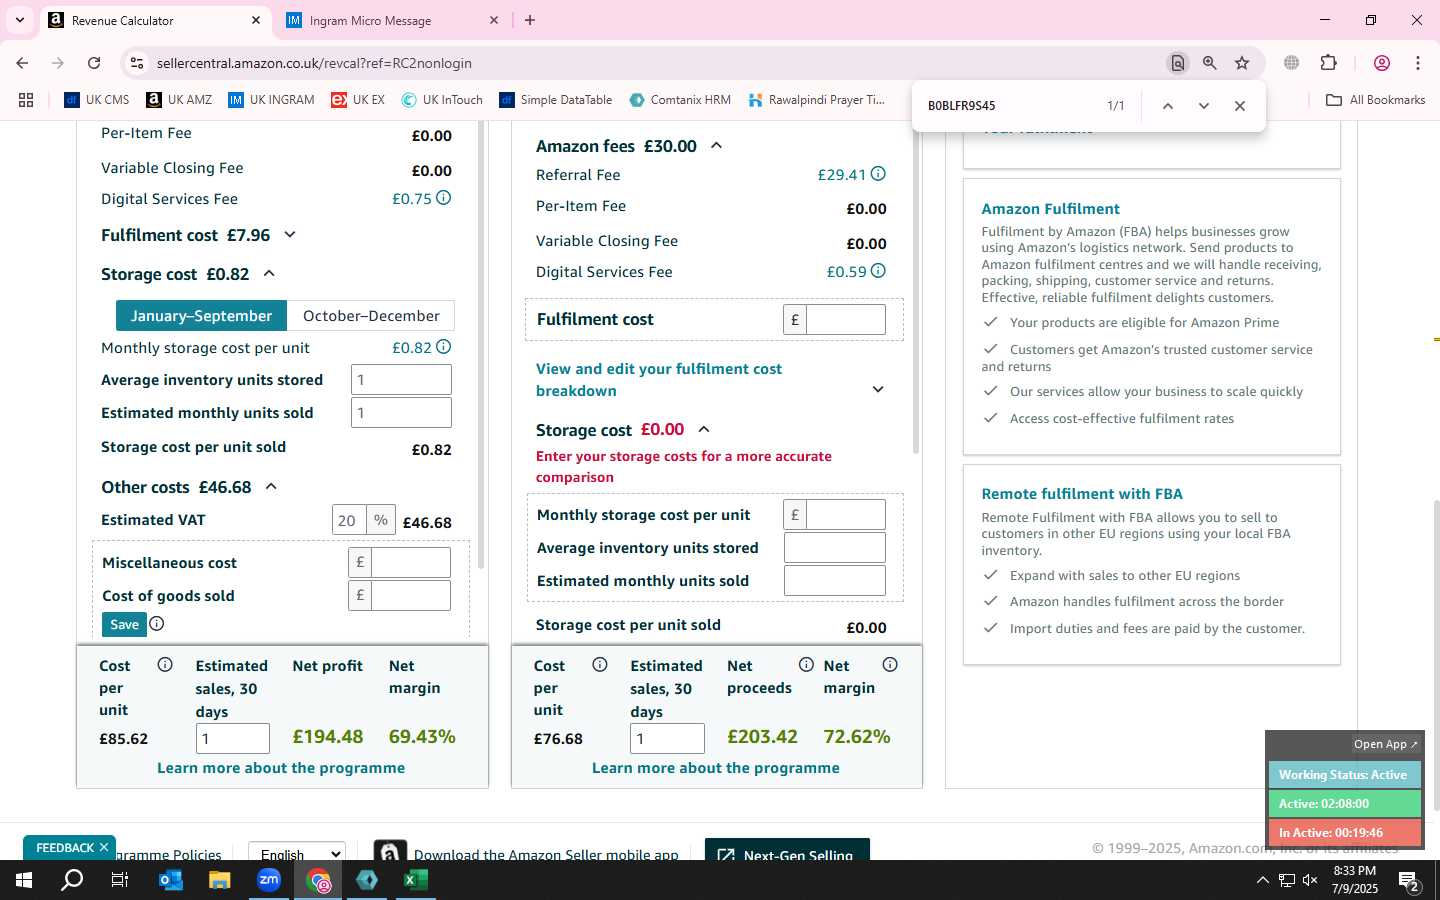Collapse Storage cost £0.82 section
This screenshot has width=1440, height=900.
[269, 273]
